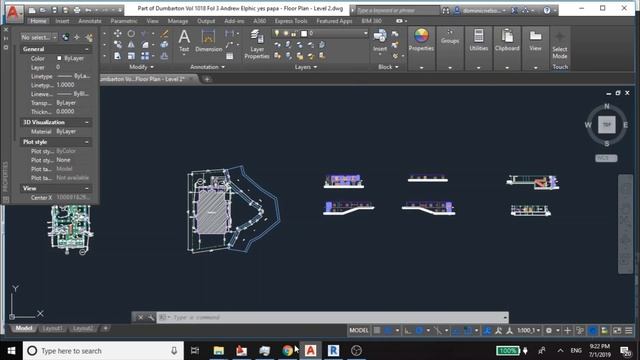Click the Color ByLayer swatch in Properties
Viewport: 640px width, 360px height.
(x=59, y=58)
